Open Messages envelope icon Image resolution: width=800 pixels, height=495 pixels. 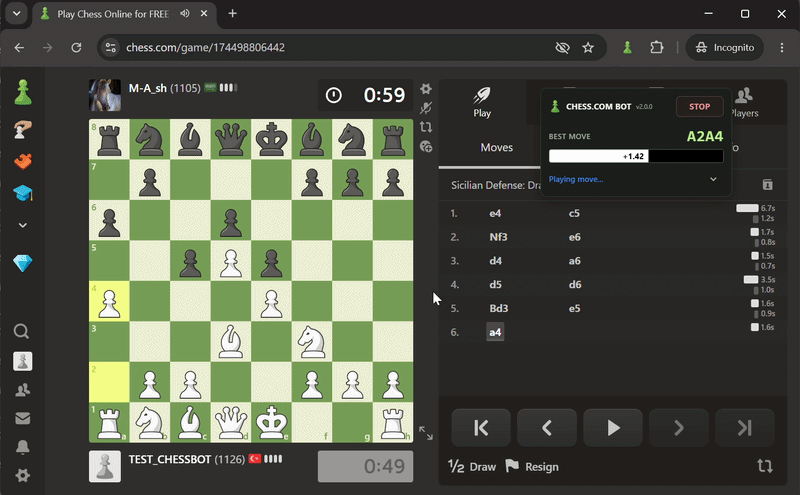[22, 419]
